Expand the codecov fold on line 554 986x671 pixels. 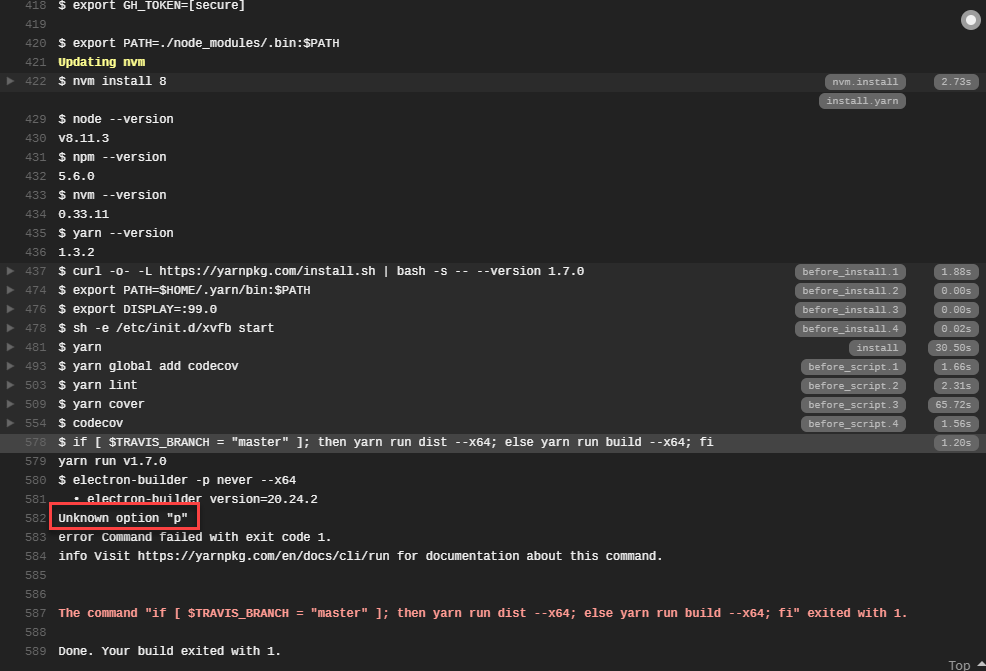[x=10, y=423]
